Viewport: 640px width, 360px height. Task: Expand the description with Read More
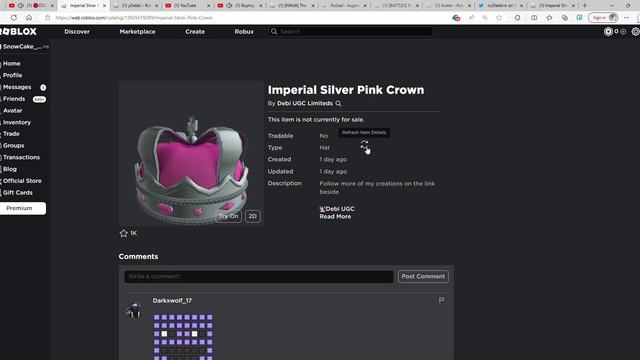(335, 217)
